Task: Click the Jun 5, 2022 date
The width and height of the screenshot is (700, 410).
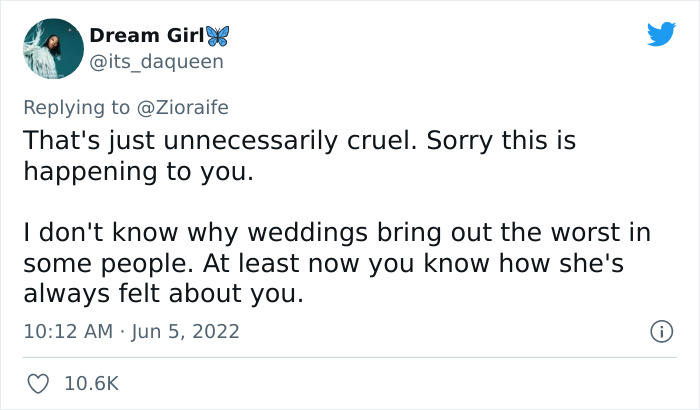Action: (184, 330)
